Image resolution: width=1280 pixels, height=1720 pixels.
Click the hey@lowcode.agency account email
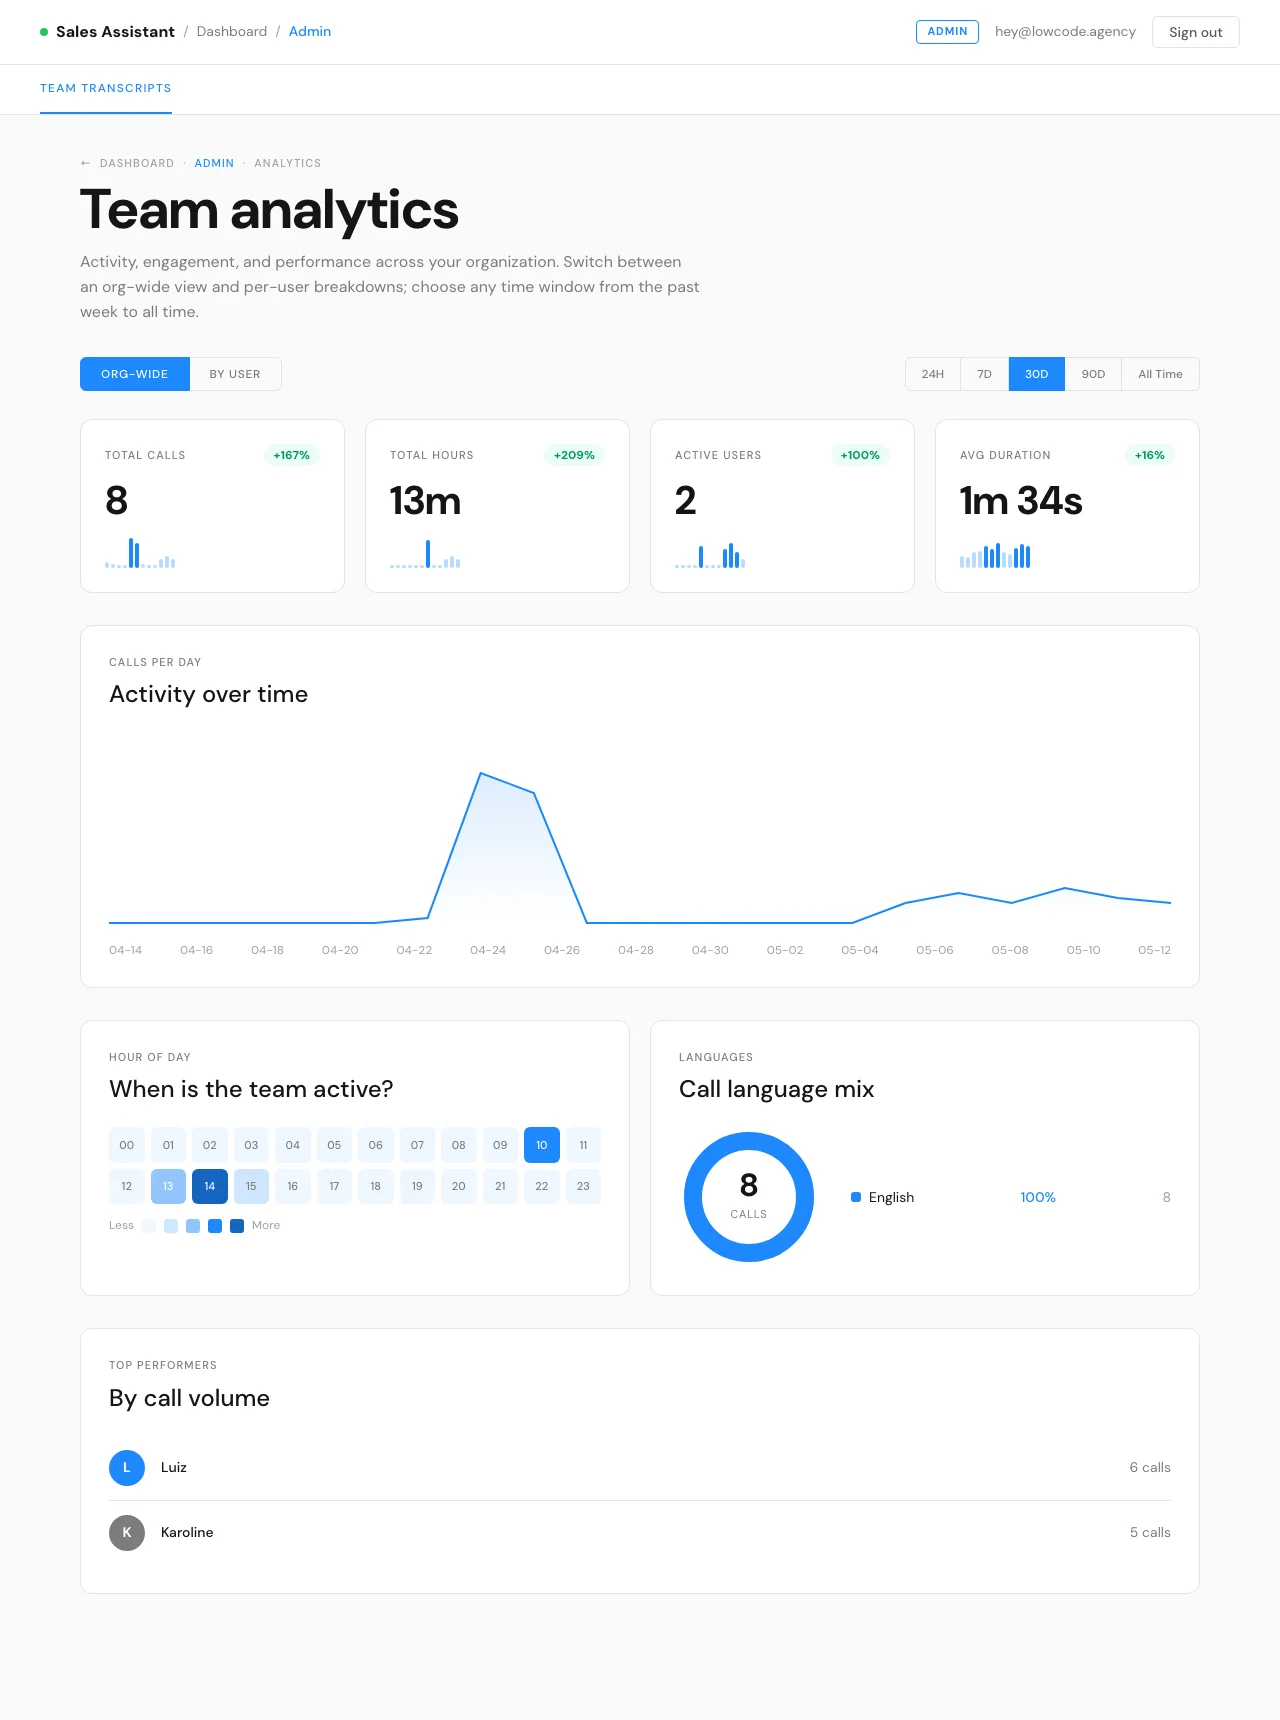click(1065, 31)
